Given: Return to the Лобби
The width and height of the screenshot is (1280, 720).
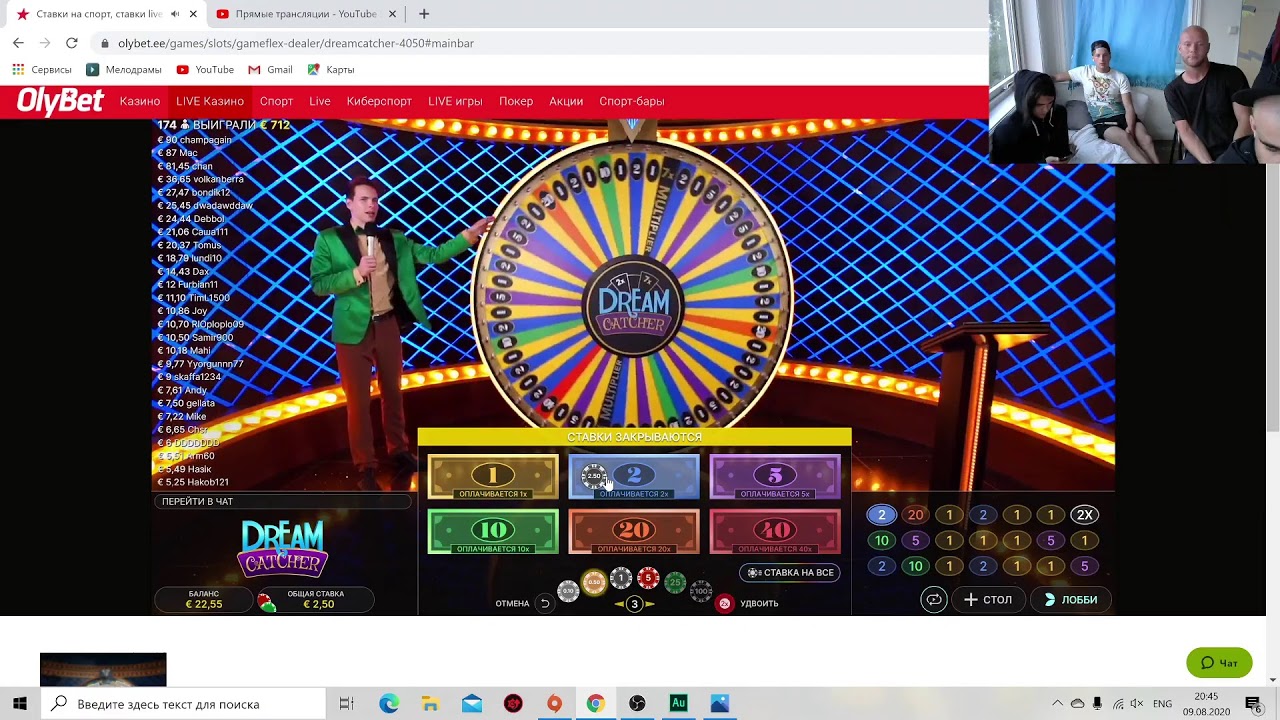Looking at the screenshot, I should tap(1071, 600).
